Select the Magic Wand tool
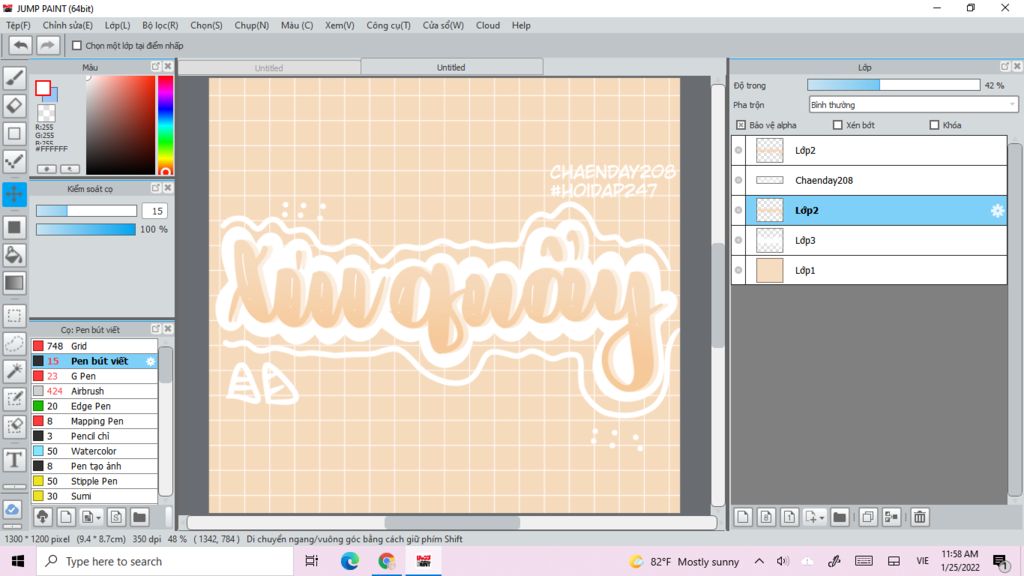This screenshot has width=1024, height=576. pyautogui.click(x=14, y=371)
